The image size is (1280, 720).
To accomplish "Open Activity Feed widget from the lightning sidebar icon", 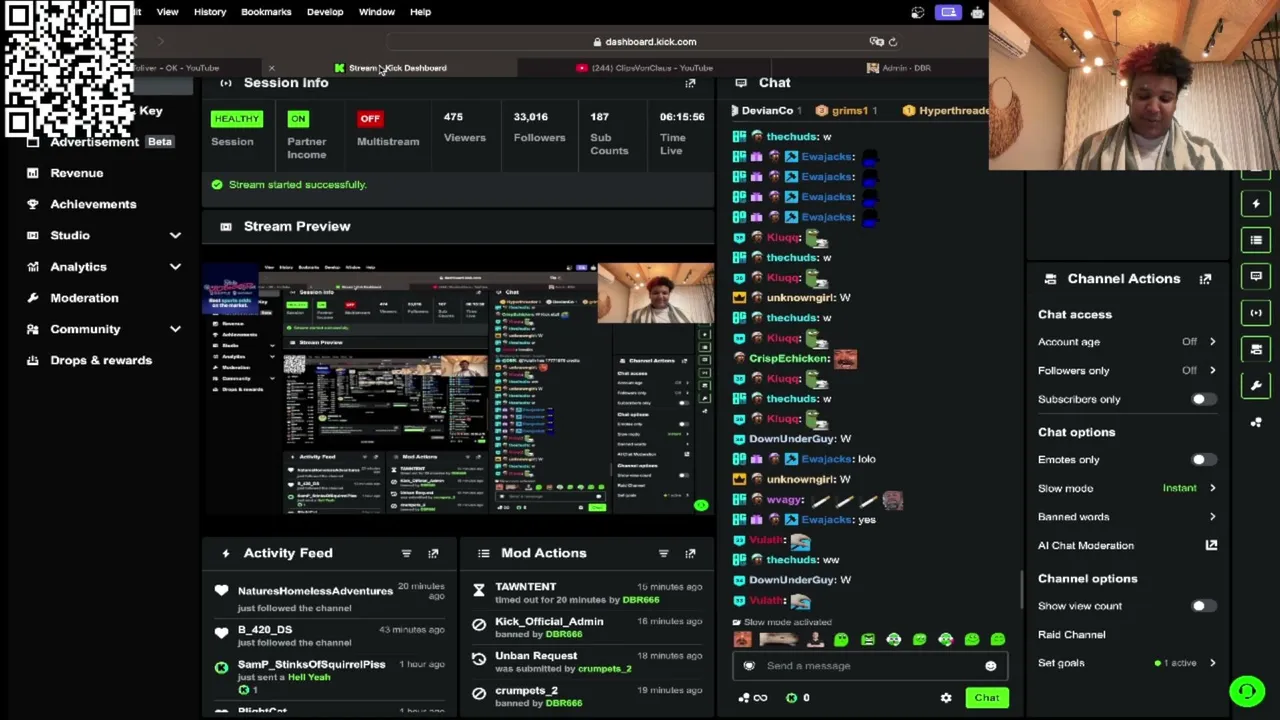I will click(1256, 204).
